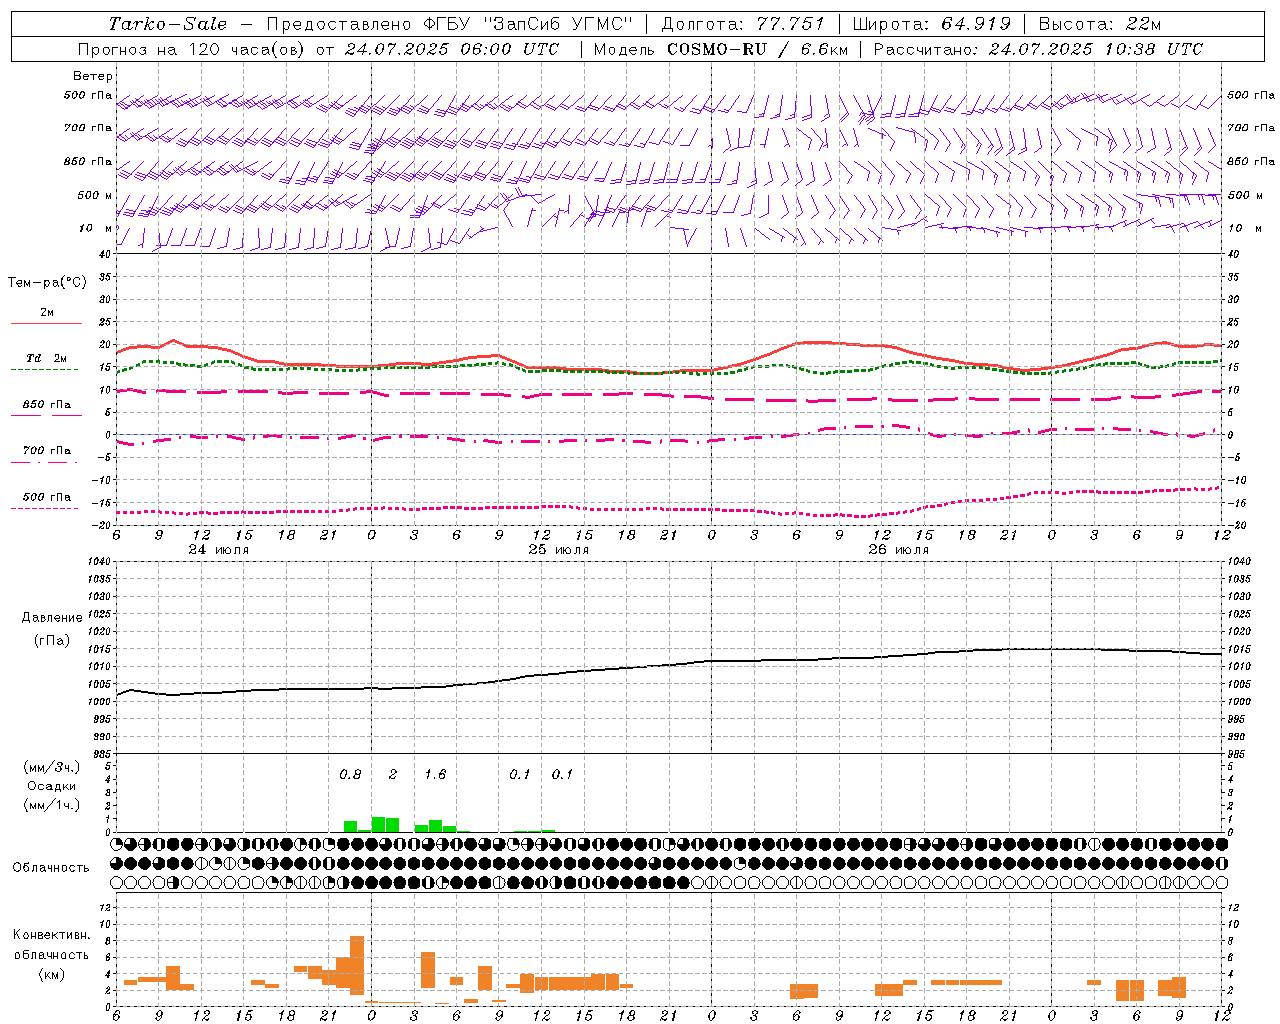1280x1024 pixels.
Task: Click the elevation text 'Высота: 22м'
Action: tap(1100, 24)
